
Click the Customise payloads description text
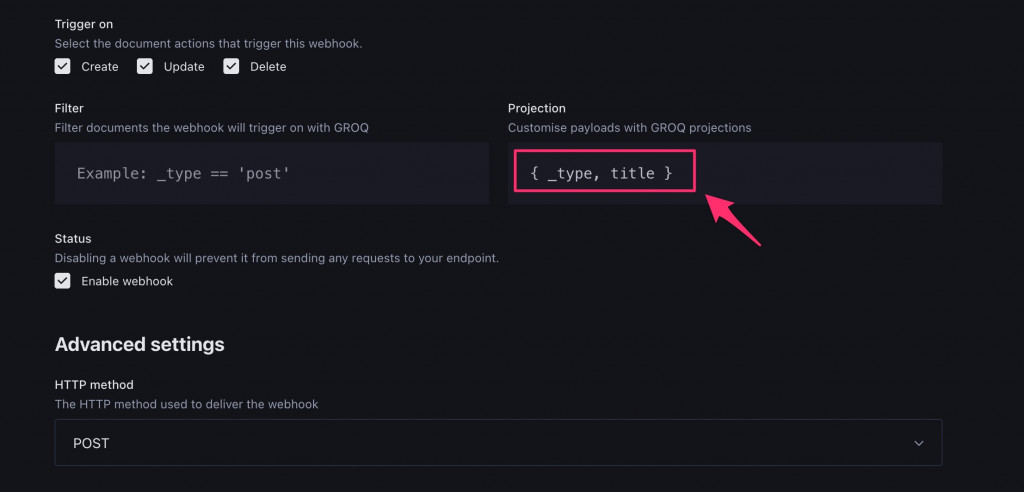click(629, 128)
